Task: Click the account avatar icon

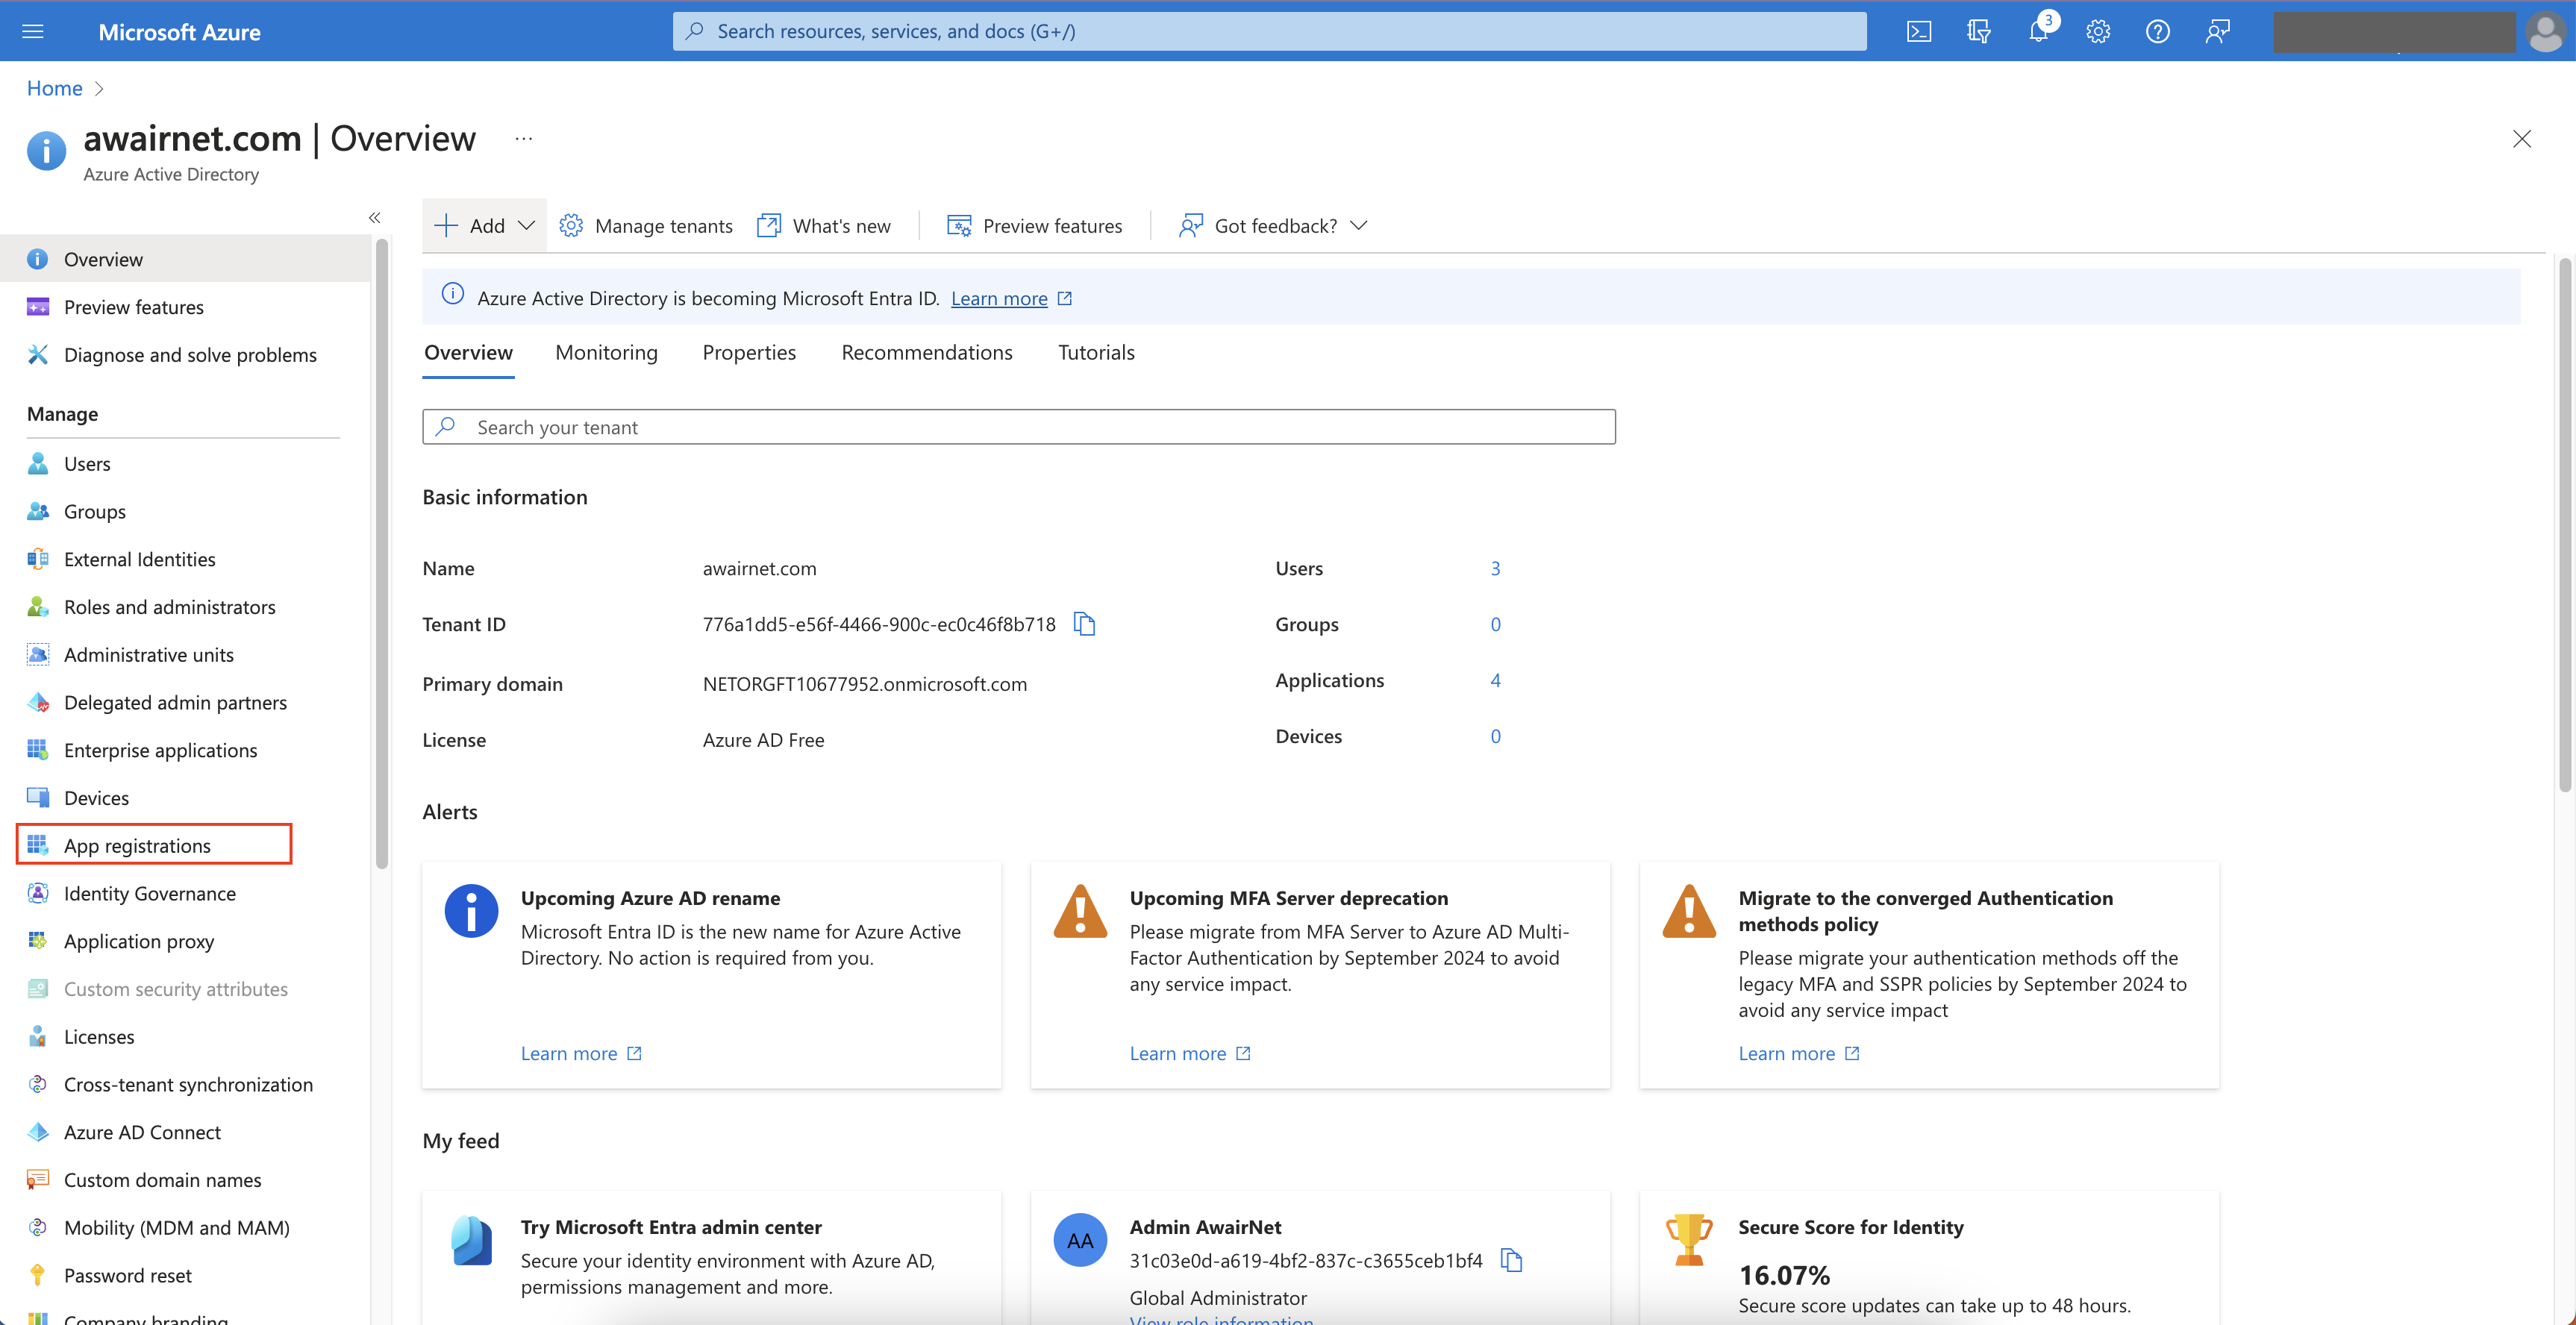Action: 2544,31
